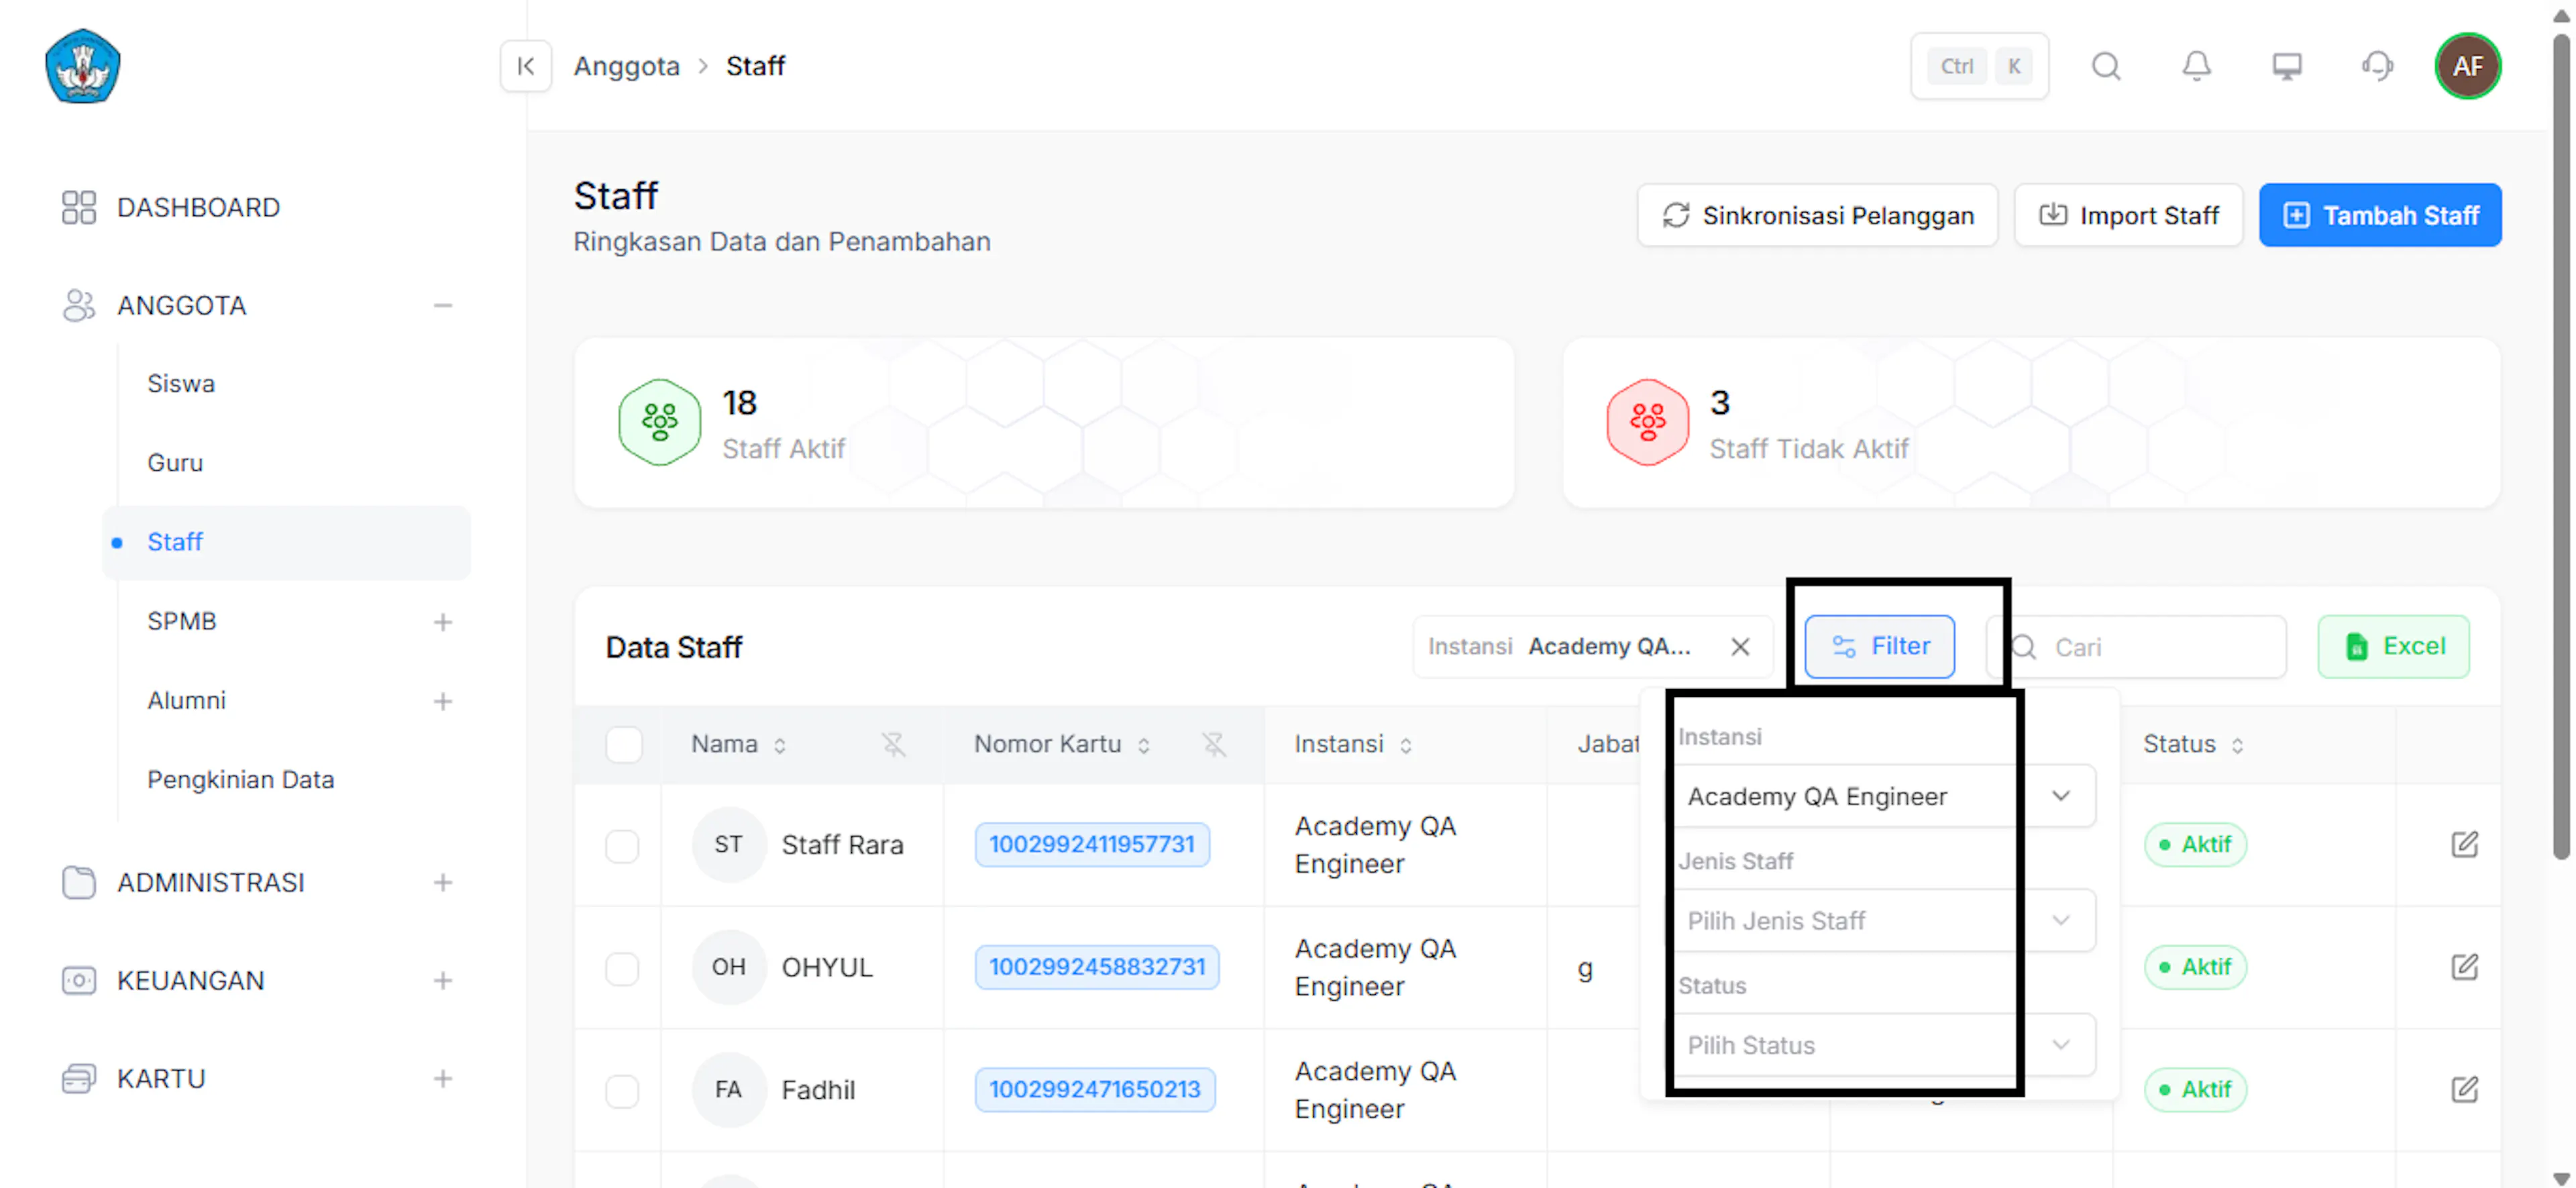Open the Instansi dropdown in filter panel
Image resolution: width=2576 pixels, height=1188 pixels.
pyautogui.click(x=1885, y=796)
